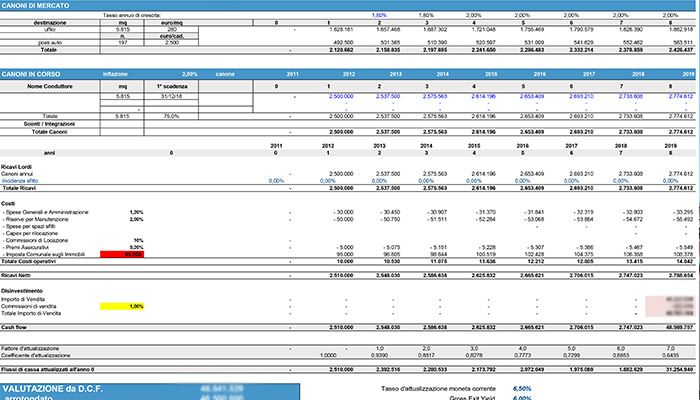Viewport: 700px width, 400px height.
Task: Select the Ricavi Netti row label
Action: coord(16,275)
